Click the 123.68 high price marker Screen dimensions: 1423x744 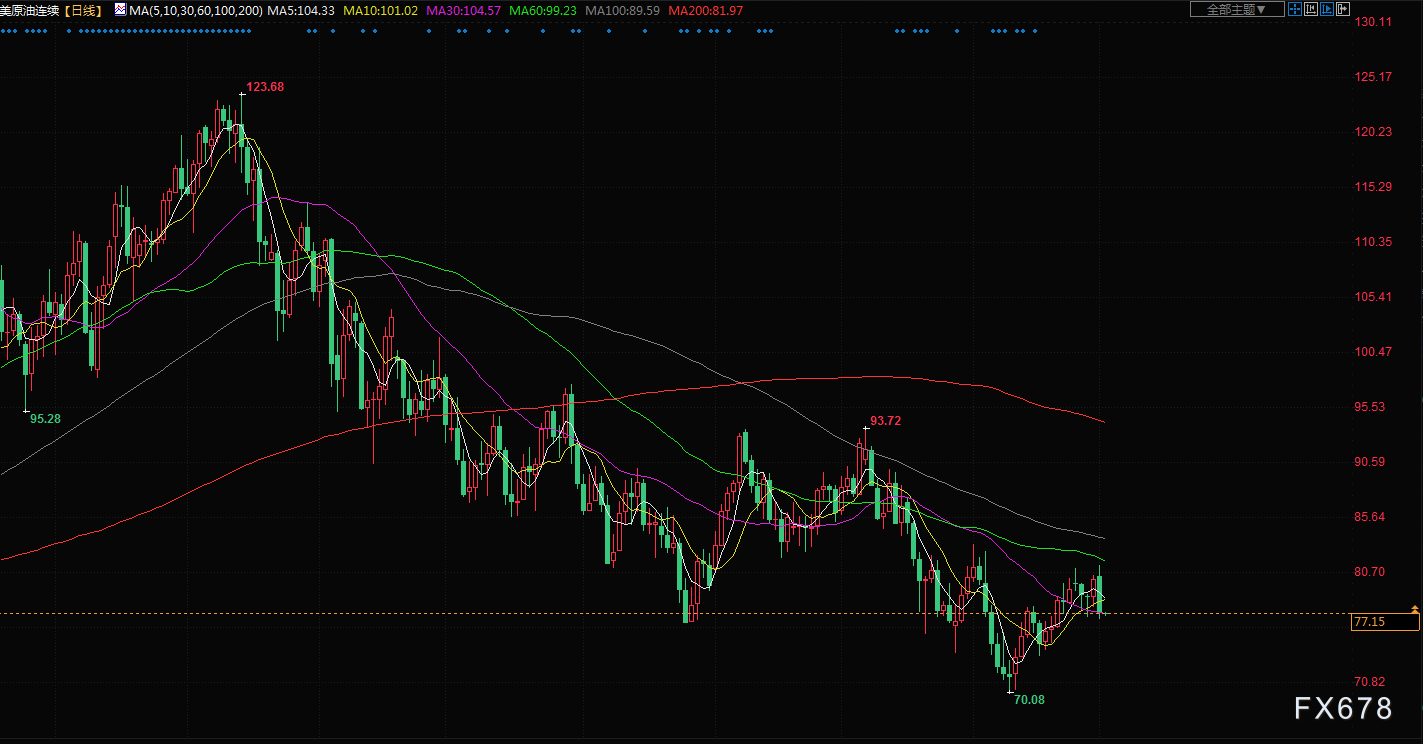click(x=265, y=87)
